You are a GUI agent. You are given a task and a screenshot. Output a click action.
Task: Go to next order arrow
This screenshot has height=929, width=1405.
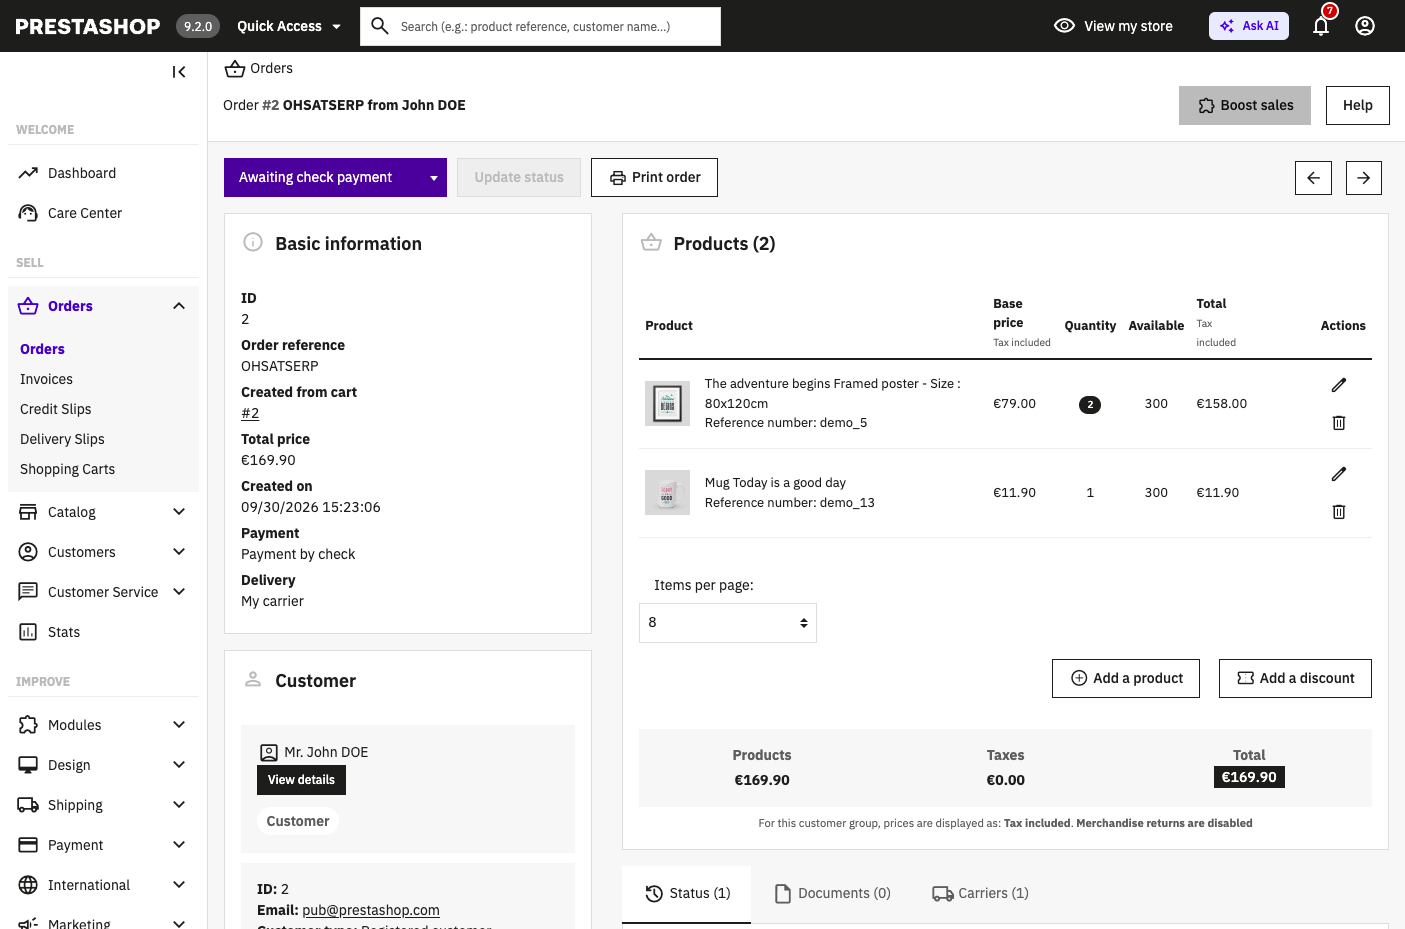click(x=1364, y=178)
